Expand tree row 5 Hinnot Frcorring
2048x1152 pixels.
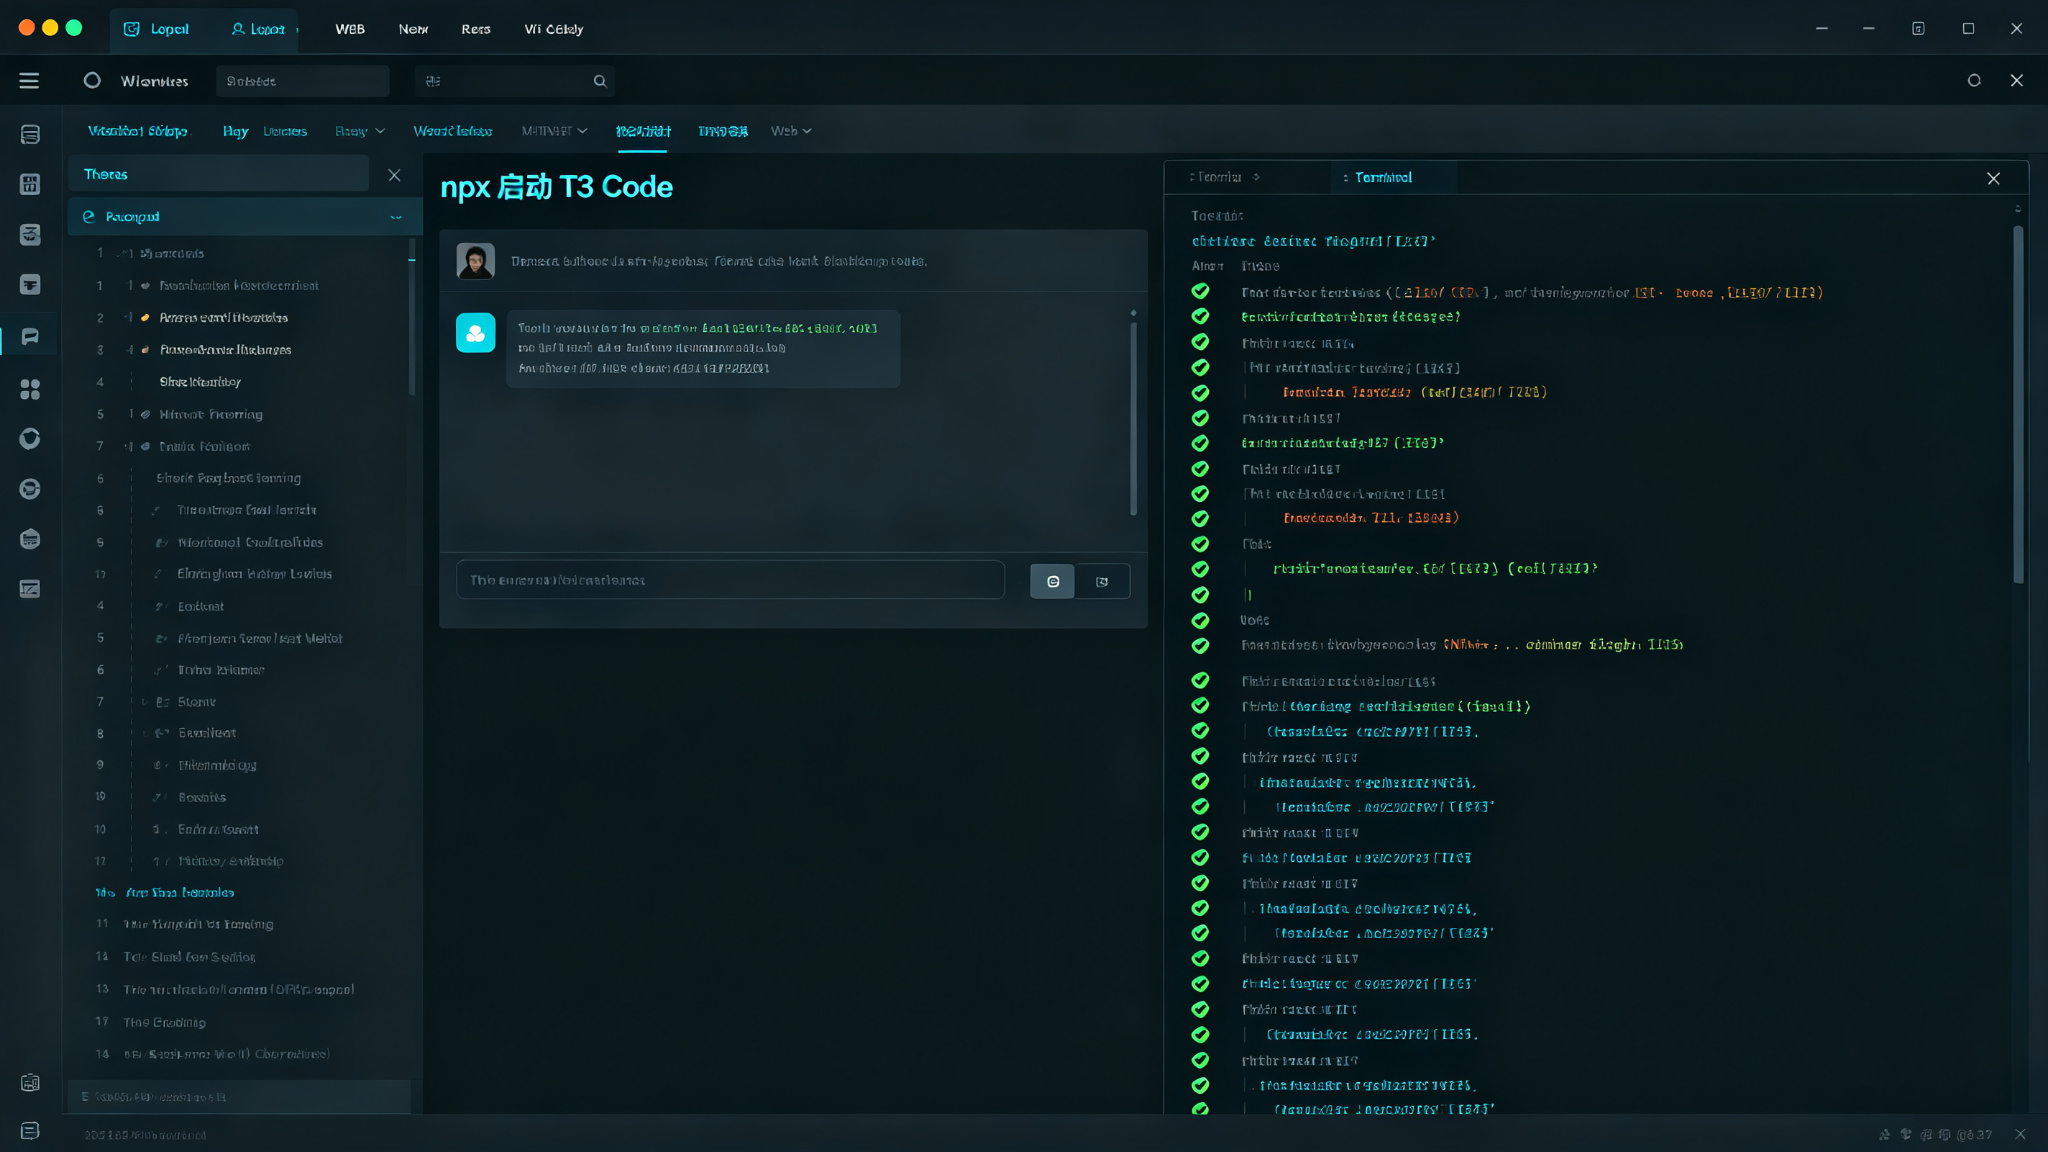(131, 414)
